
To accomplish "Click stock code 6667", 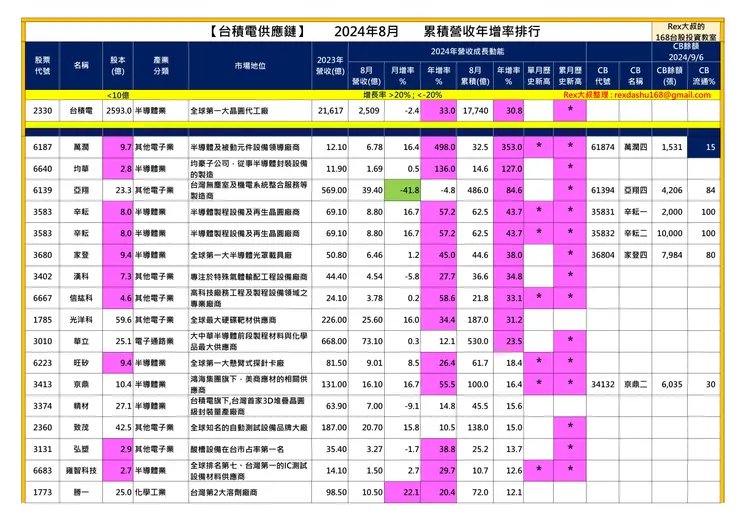I will pos(42,298).
